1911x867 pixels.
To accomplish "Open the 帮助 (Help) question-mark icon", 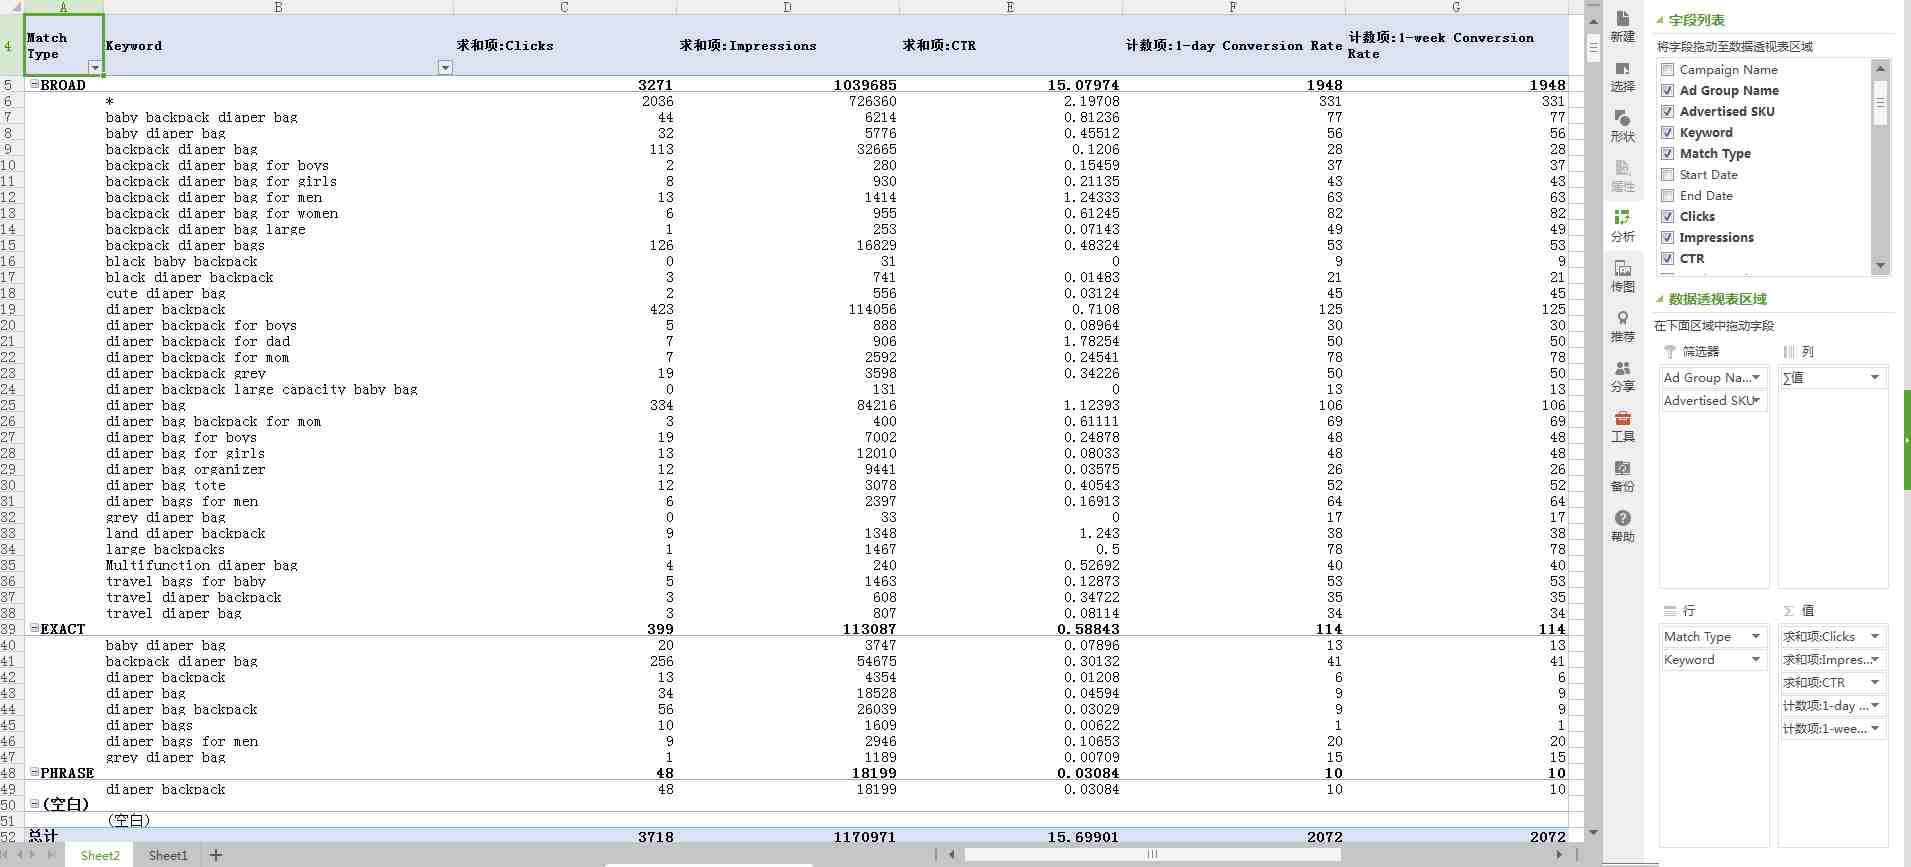I will tap(1622, 526).
